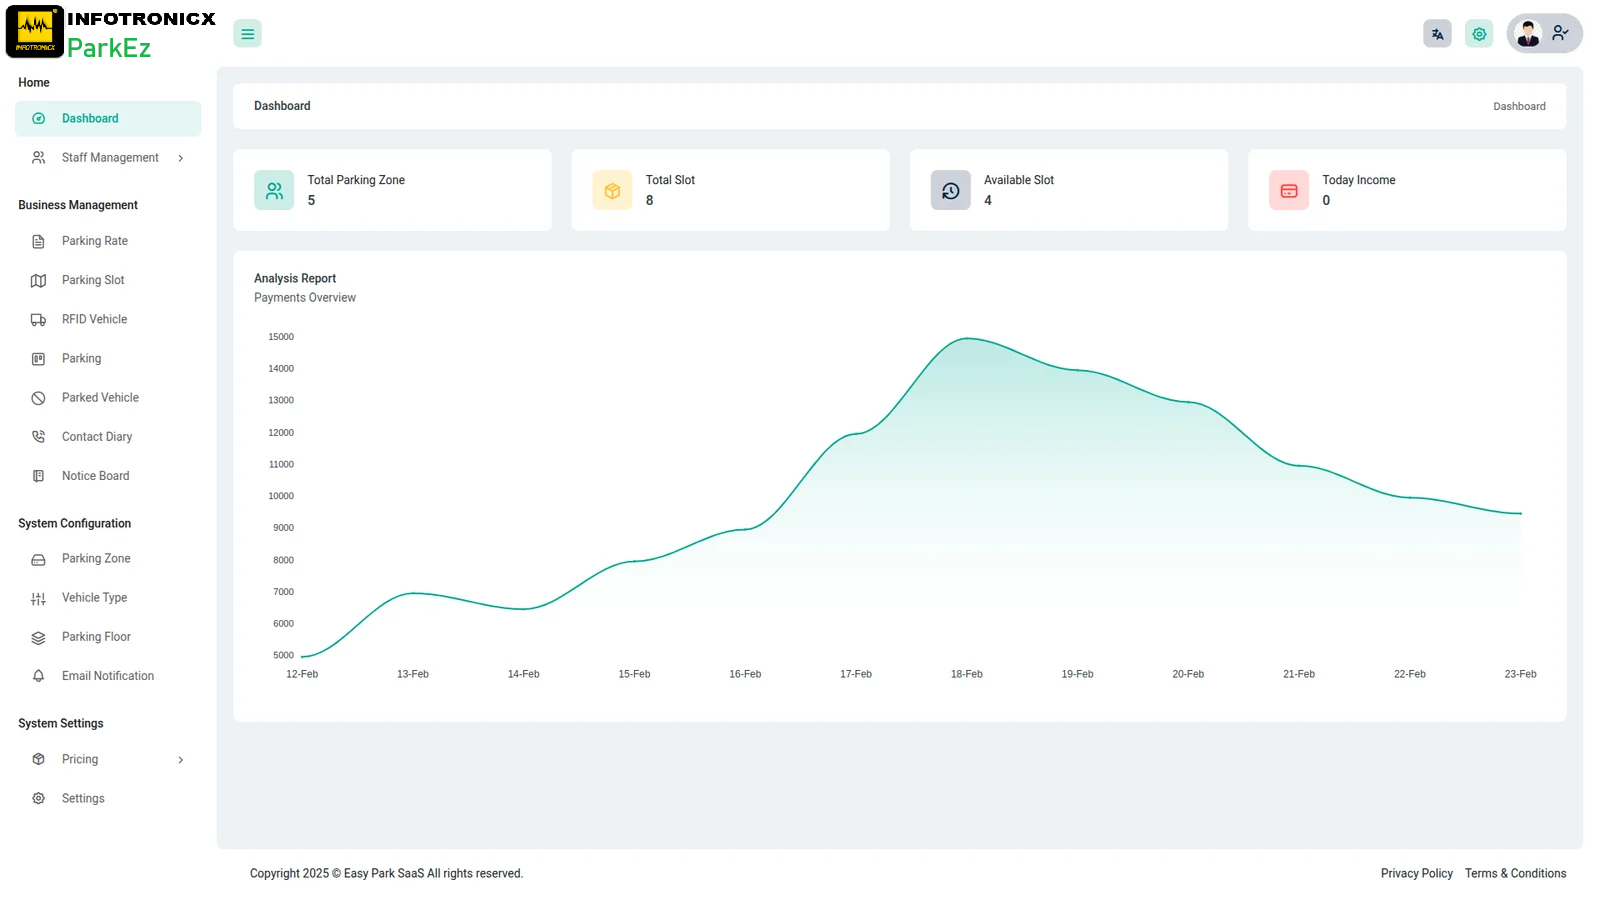Go to Parking Rate page

94,241
